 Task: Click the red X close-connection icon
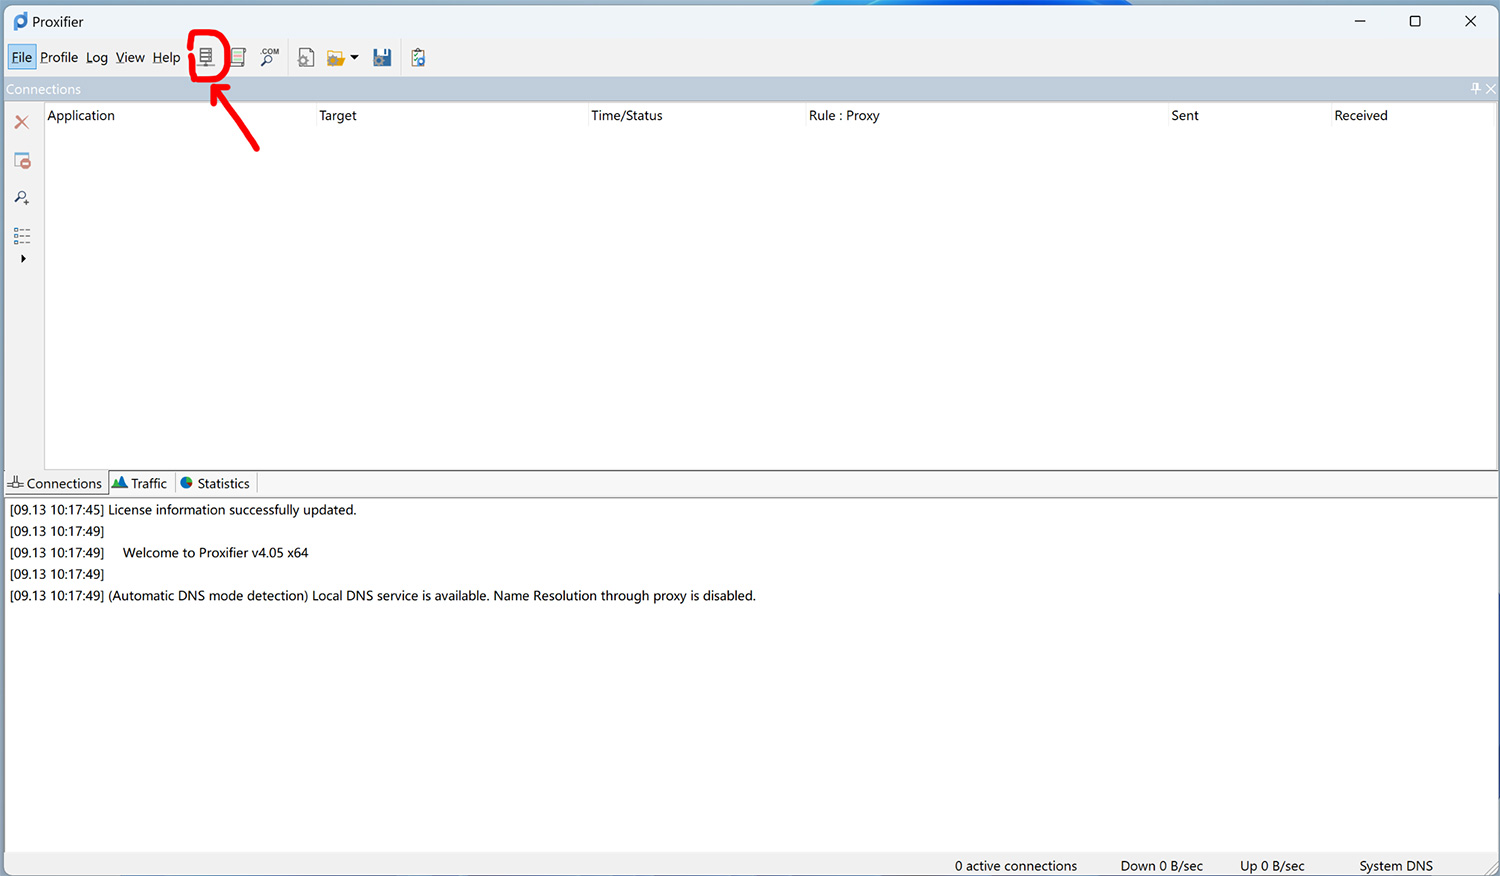click(21, 122)
